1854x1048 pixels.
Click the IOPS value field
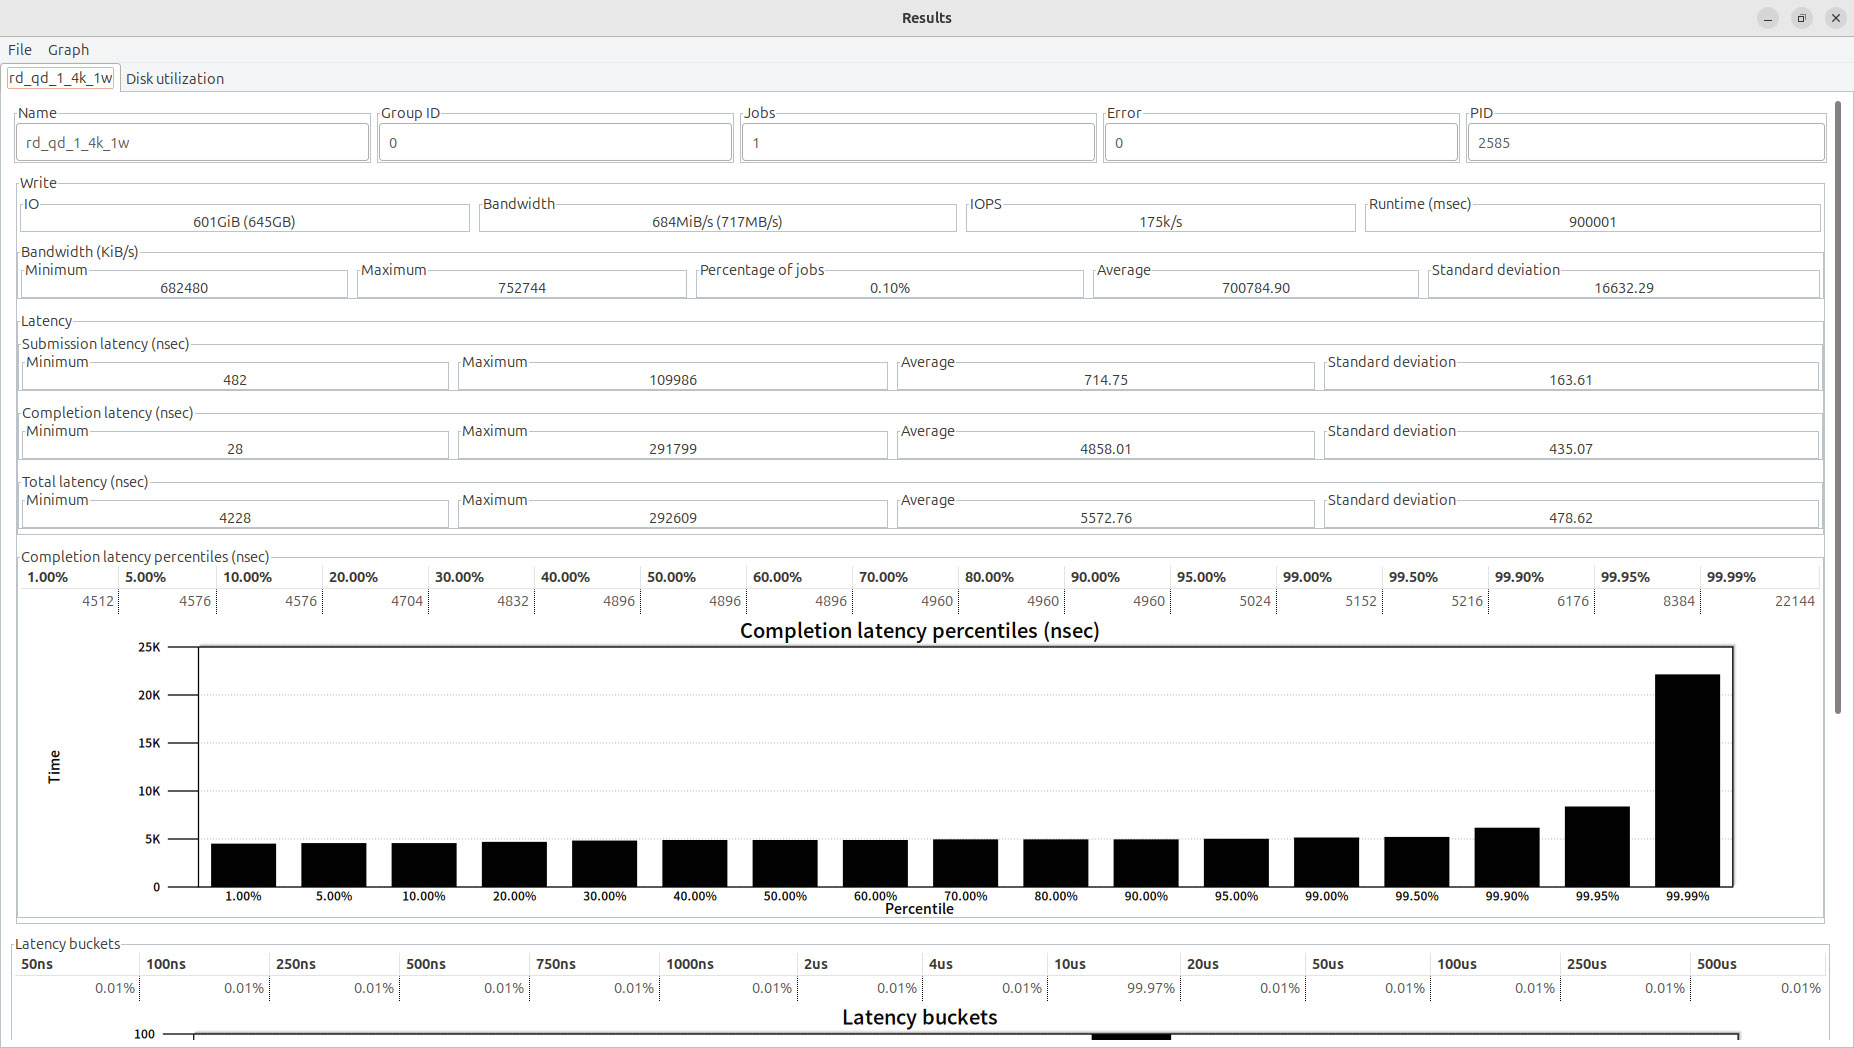[x=1160, y=222]
